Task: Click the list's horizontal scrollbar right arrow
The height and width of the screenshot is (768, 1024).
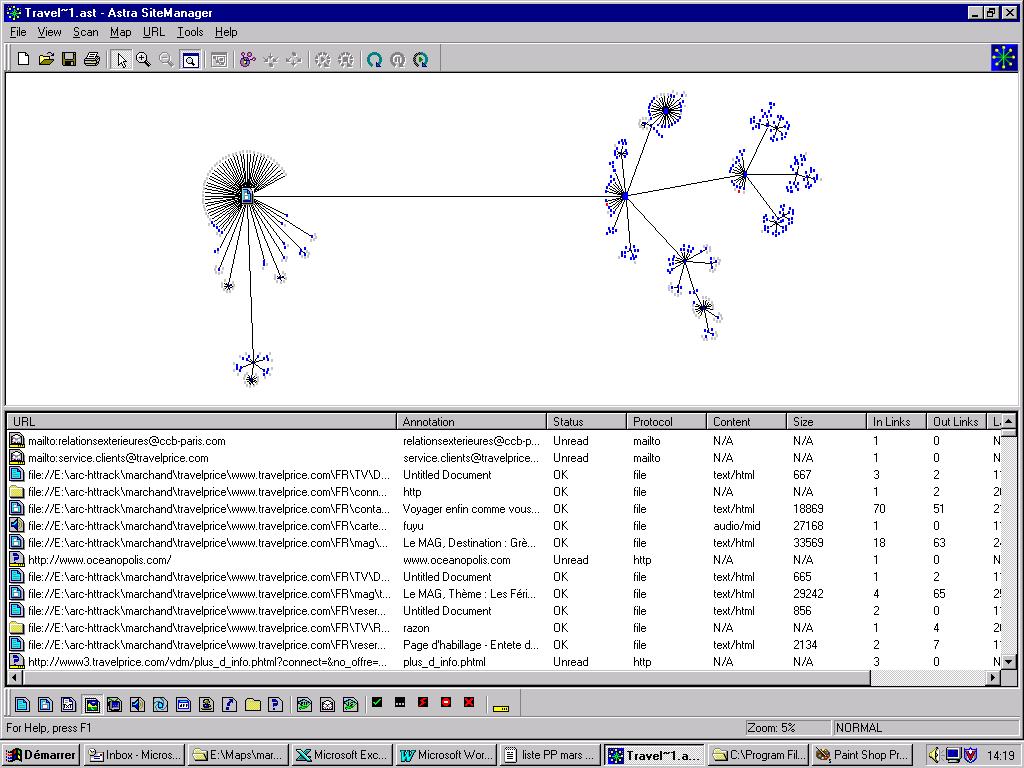Action: tap(993, 678)
